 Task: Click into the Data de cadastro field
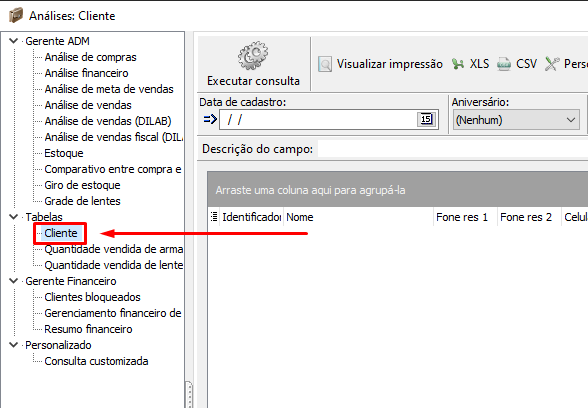coord(319,120)
